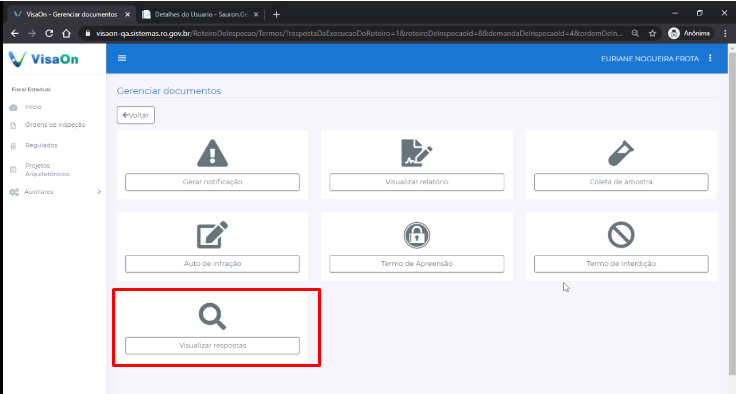The image size is (736, 394).
Task: Click the warning triangle icon above Gerar notificação
Action: (212, 153)
